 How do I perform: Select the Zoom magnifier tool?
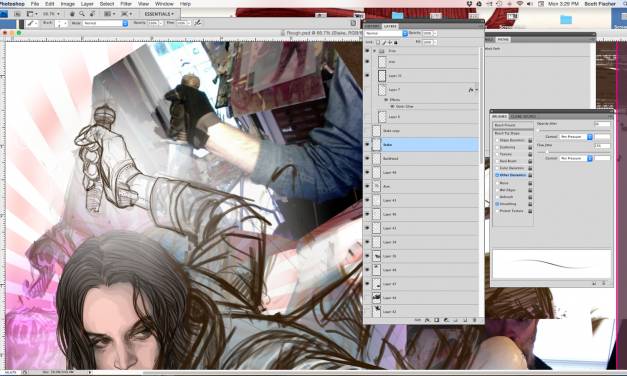(x=82, y=14)
